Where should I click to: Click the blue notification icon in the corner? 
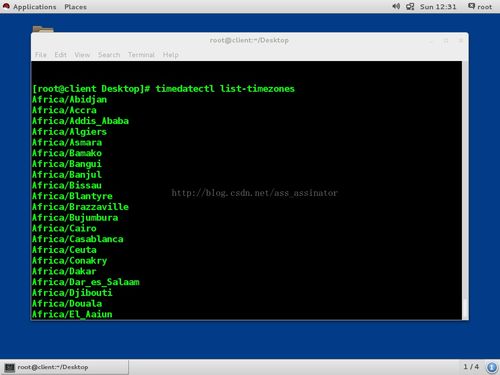pyautogui.click(x=492, y=367)
